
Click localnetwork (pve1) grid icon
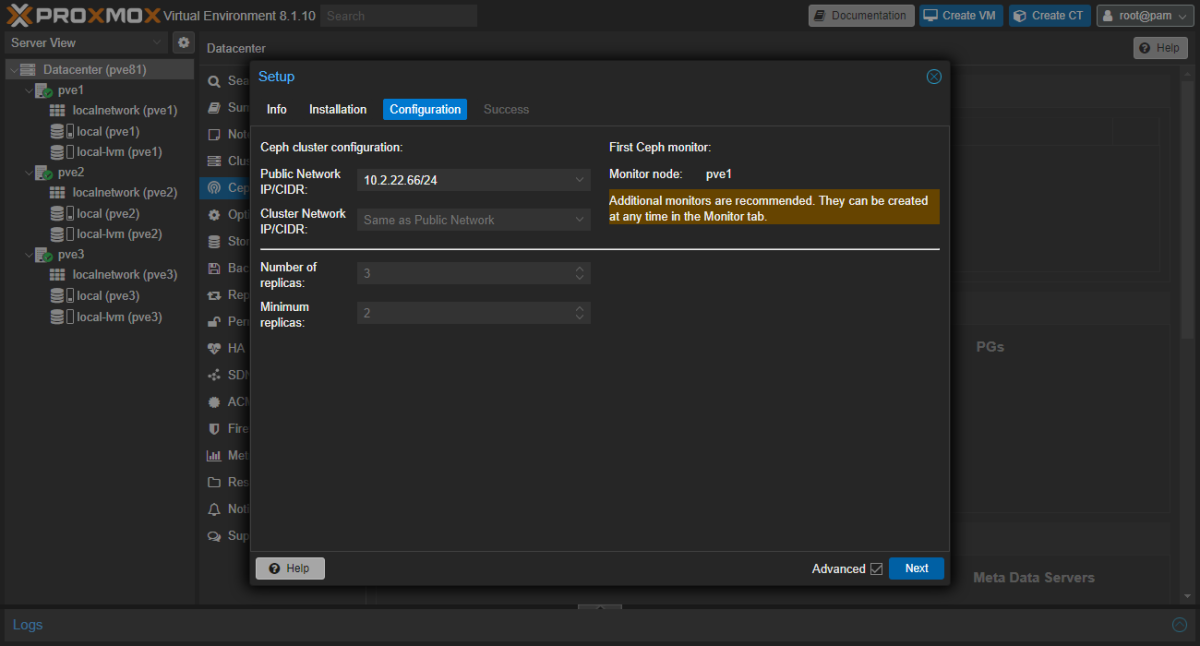pyautogui.click(x=58, y=111)
